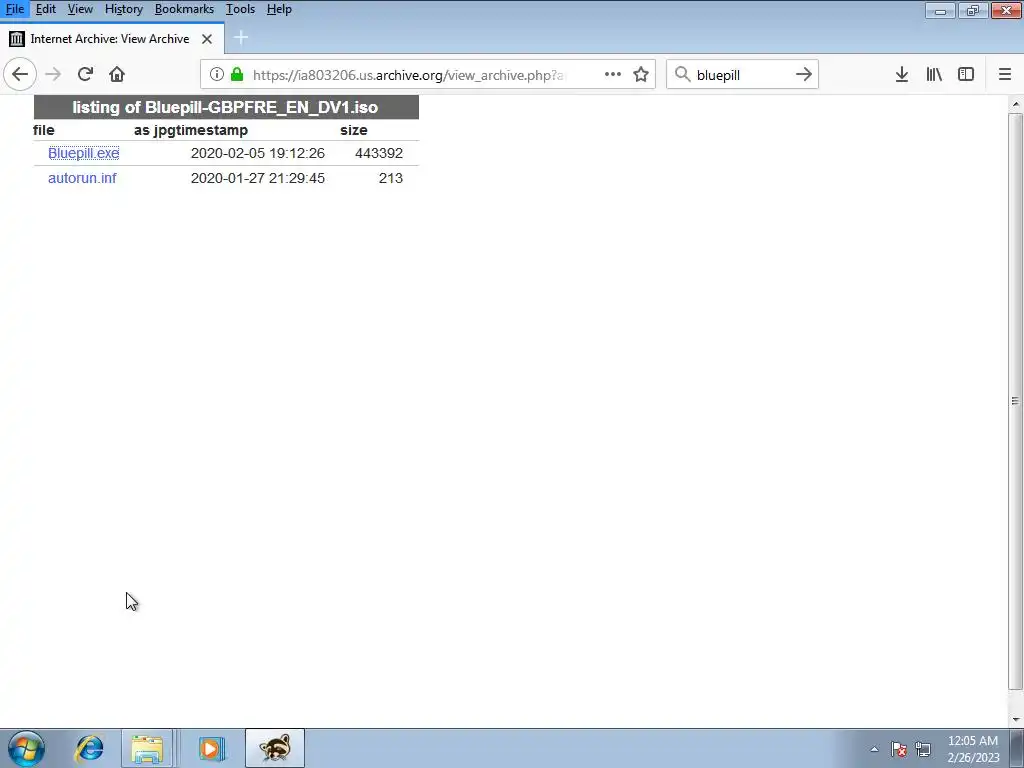Image resolution: width=1024 pixels, height=768 pixels.
Task: Show hidden system tray icons
Action: (x=874, y=749)
